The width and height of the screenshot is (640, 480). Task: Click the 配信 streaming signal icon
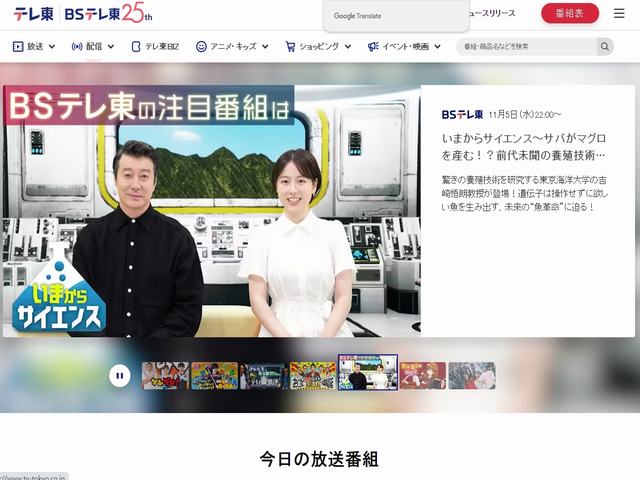click(77, 47)
